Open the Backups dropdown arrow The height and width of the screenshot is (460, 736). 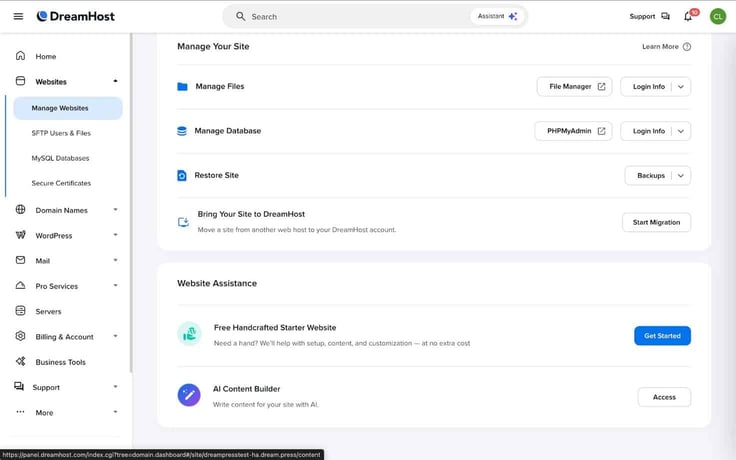pyautogui.click(x=681, y=176)
